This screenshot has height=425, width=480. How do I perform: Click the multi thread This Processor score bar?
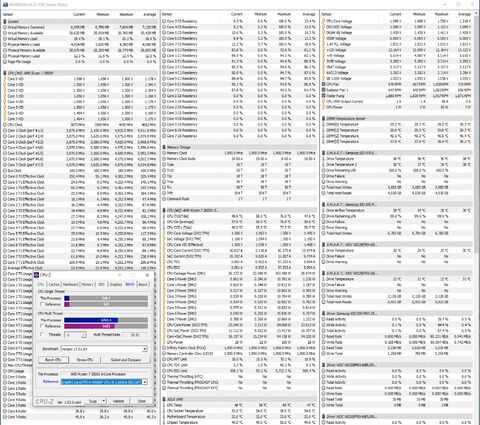click(106, 320)
